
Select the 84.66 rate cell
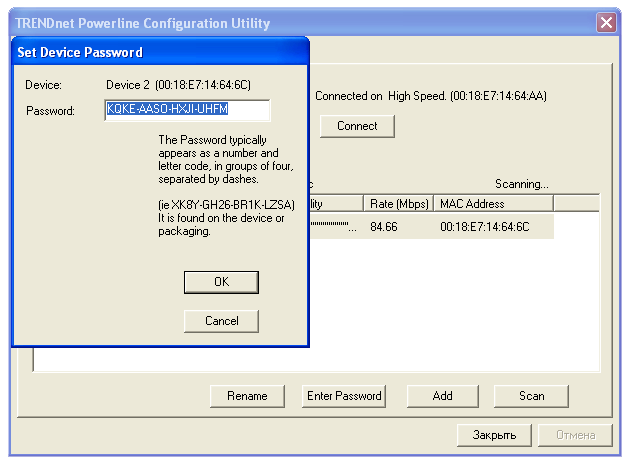[x=384, y=227]
